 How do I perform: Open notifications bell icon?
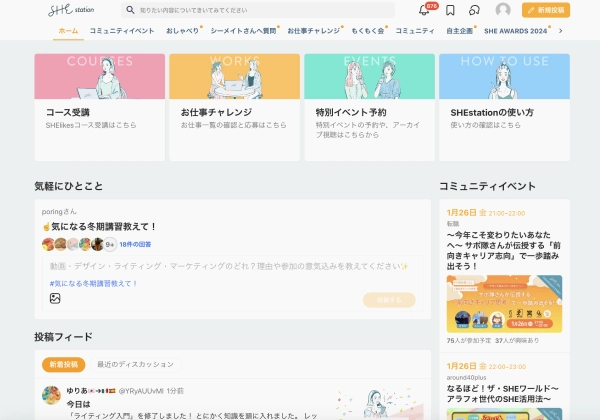click(x=424, y=10)
